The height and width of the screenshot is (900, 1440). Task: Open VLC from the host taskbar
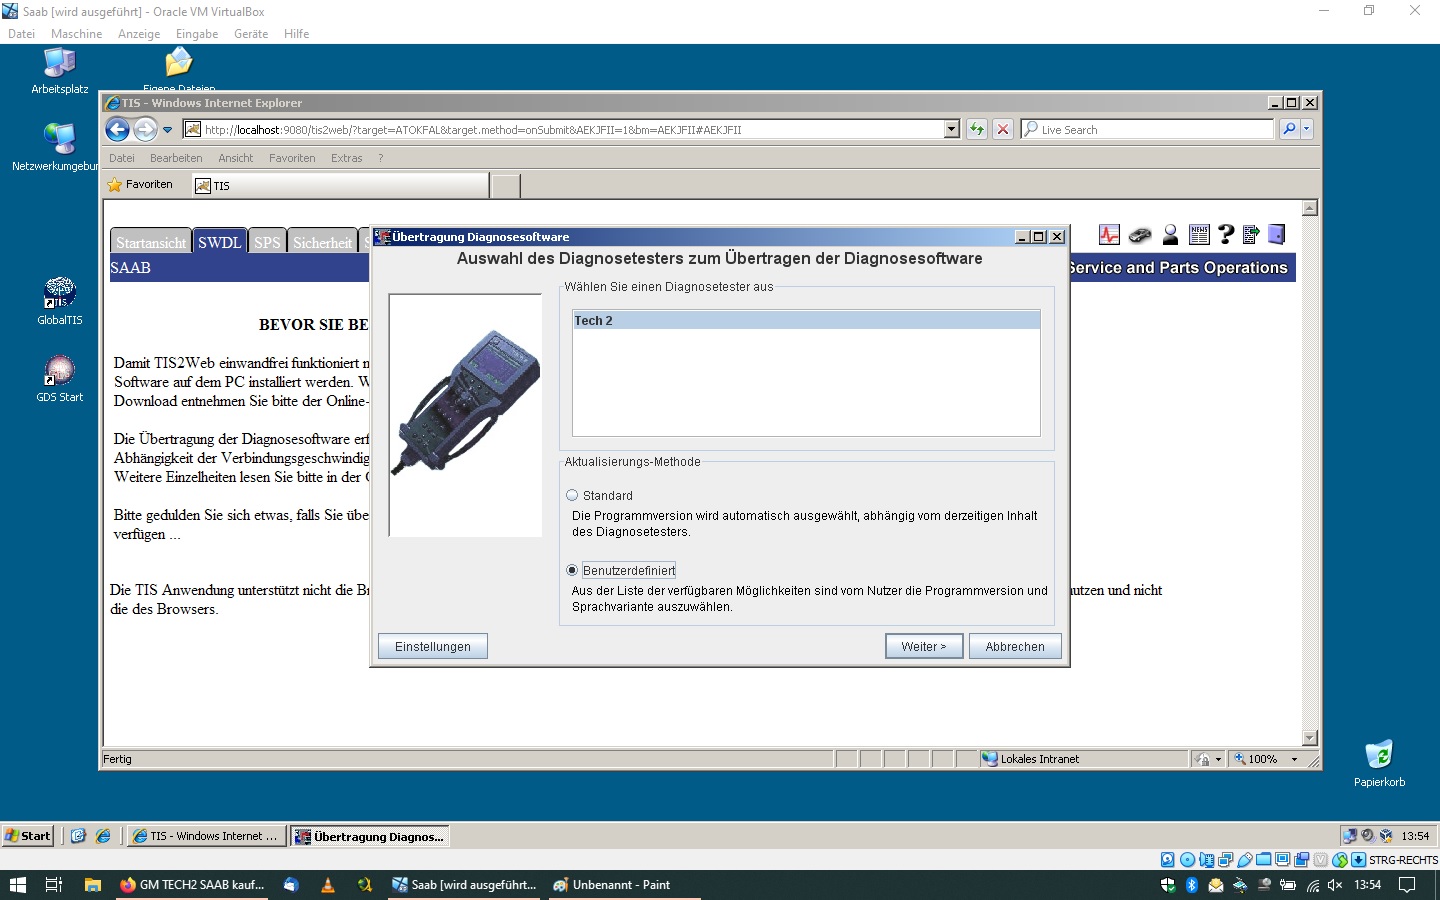(327, 885)
